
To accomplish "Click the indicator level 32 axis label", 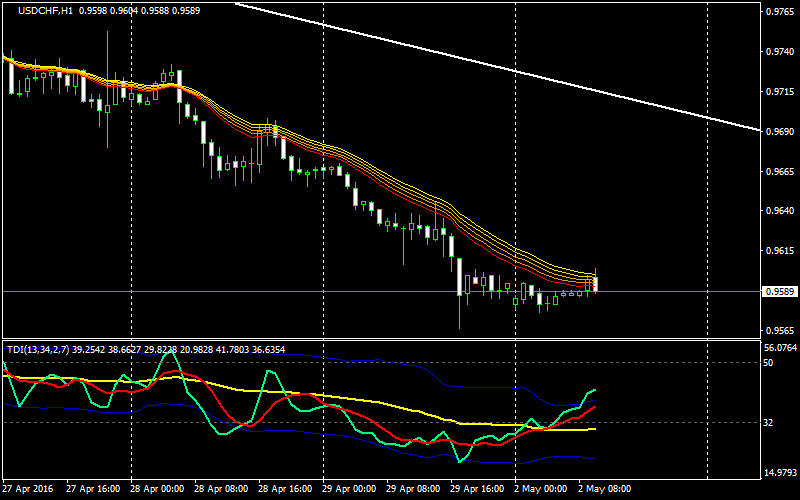I will point(769,423).
